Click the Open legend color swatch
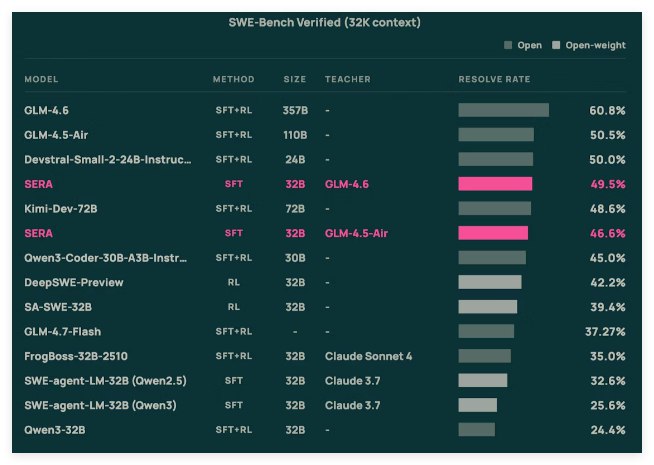 point(509,45)
